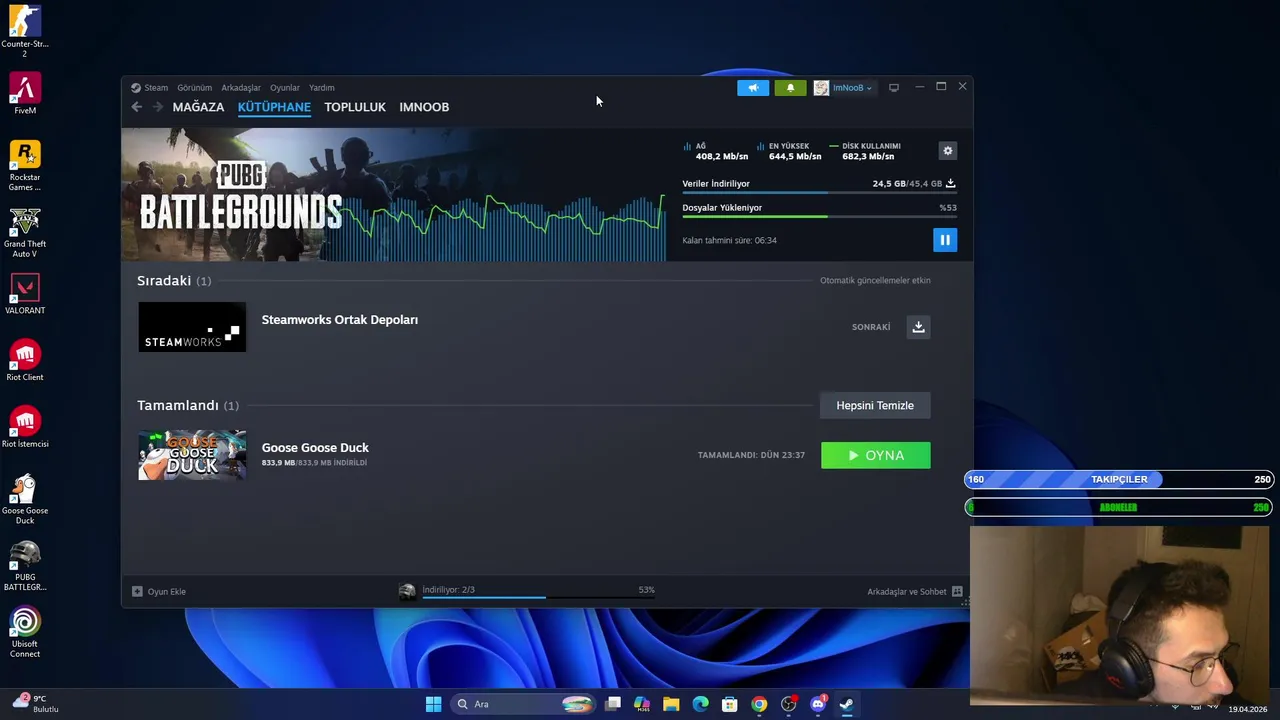The height and width of the screenshot is (720, 1280).
Task: Open the Görünüm menu
Action: [x=195, y=88]
